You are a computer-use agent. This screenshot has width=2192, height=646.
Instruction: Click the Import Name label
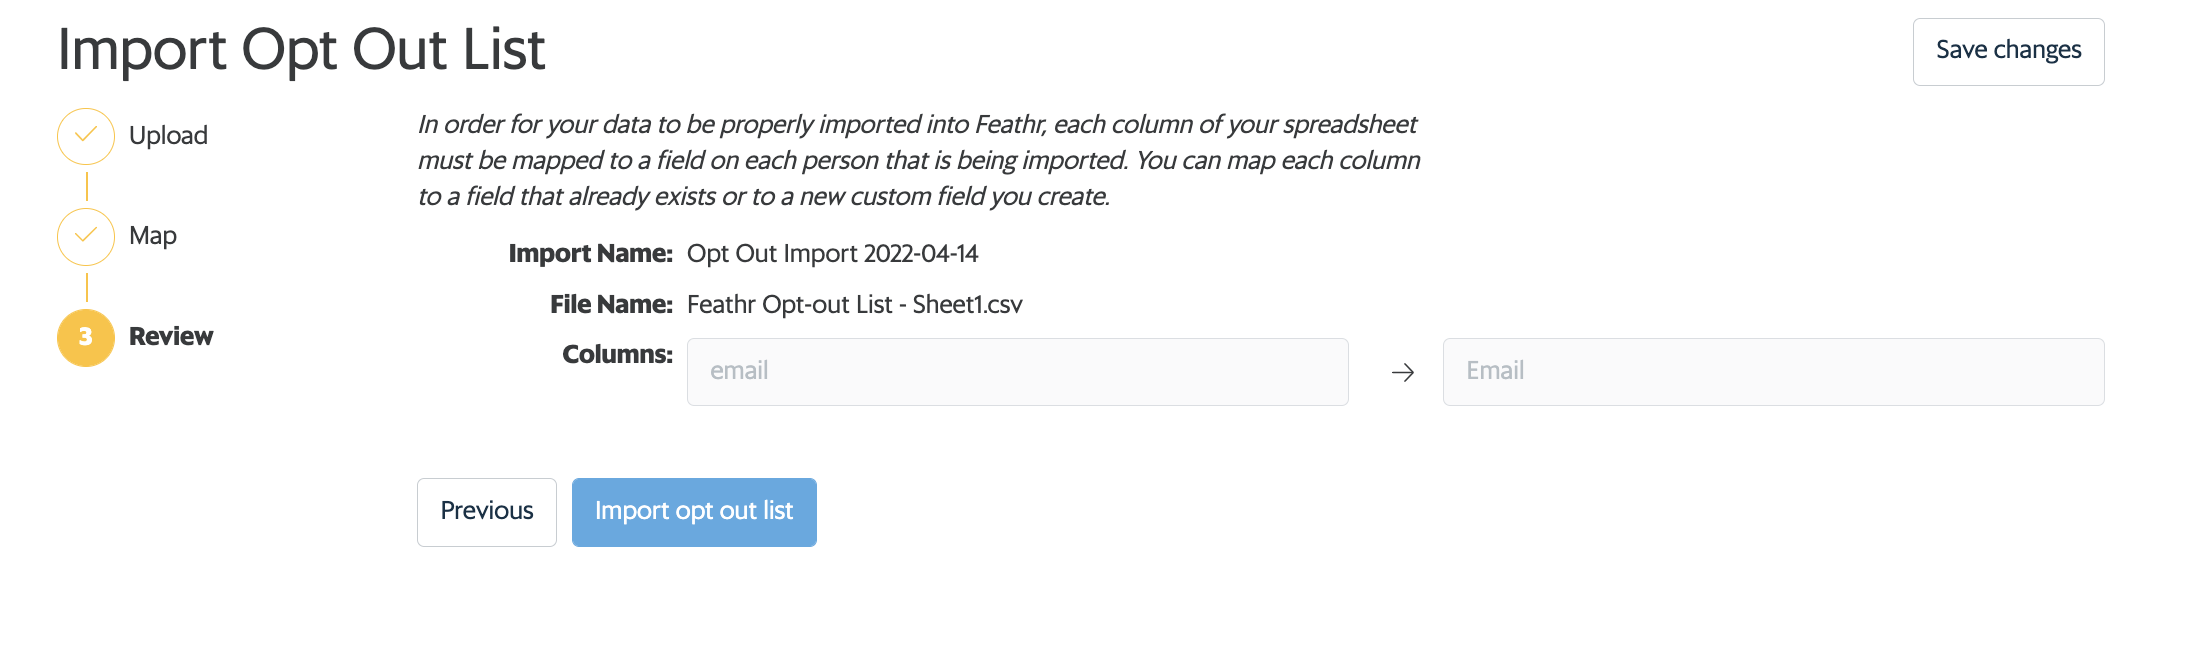point(590,254)
